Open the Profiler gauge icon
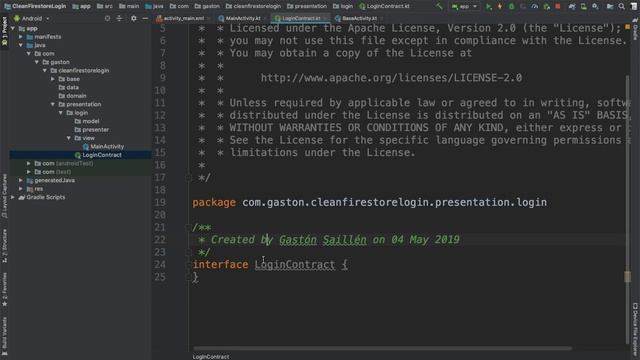 point(535,7)
